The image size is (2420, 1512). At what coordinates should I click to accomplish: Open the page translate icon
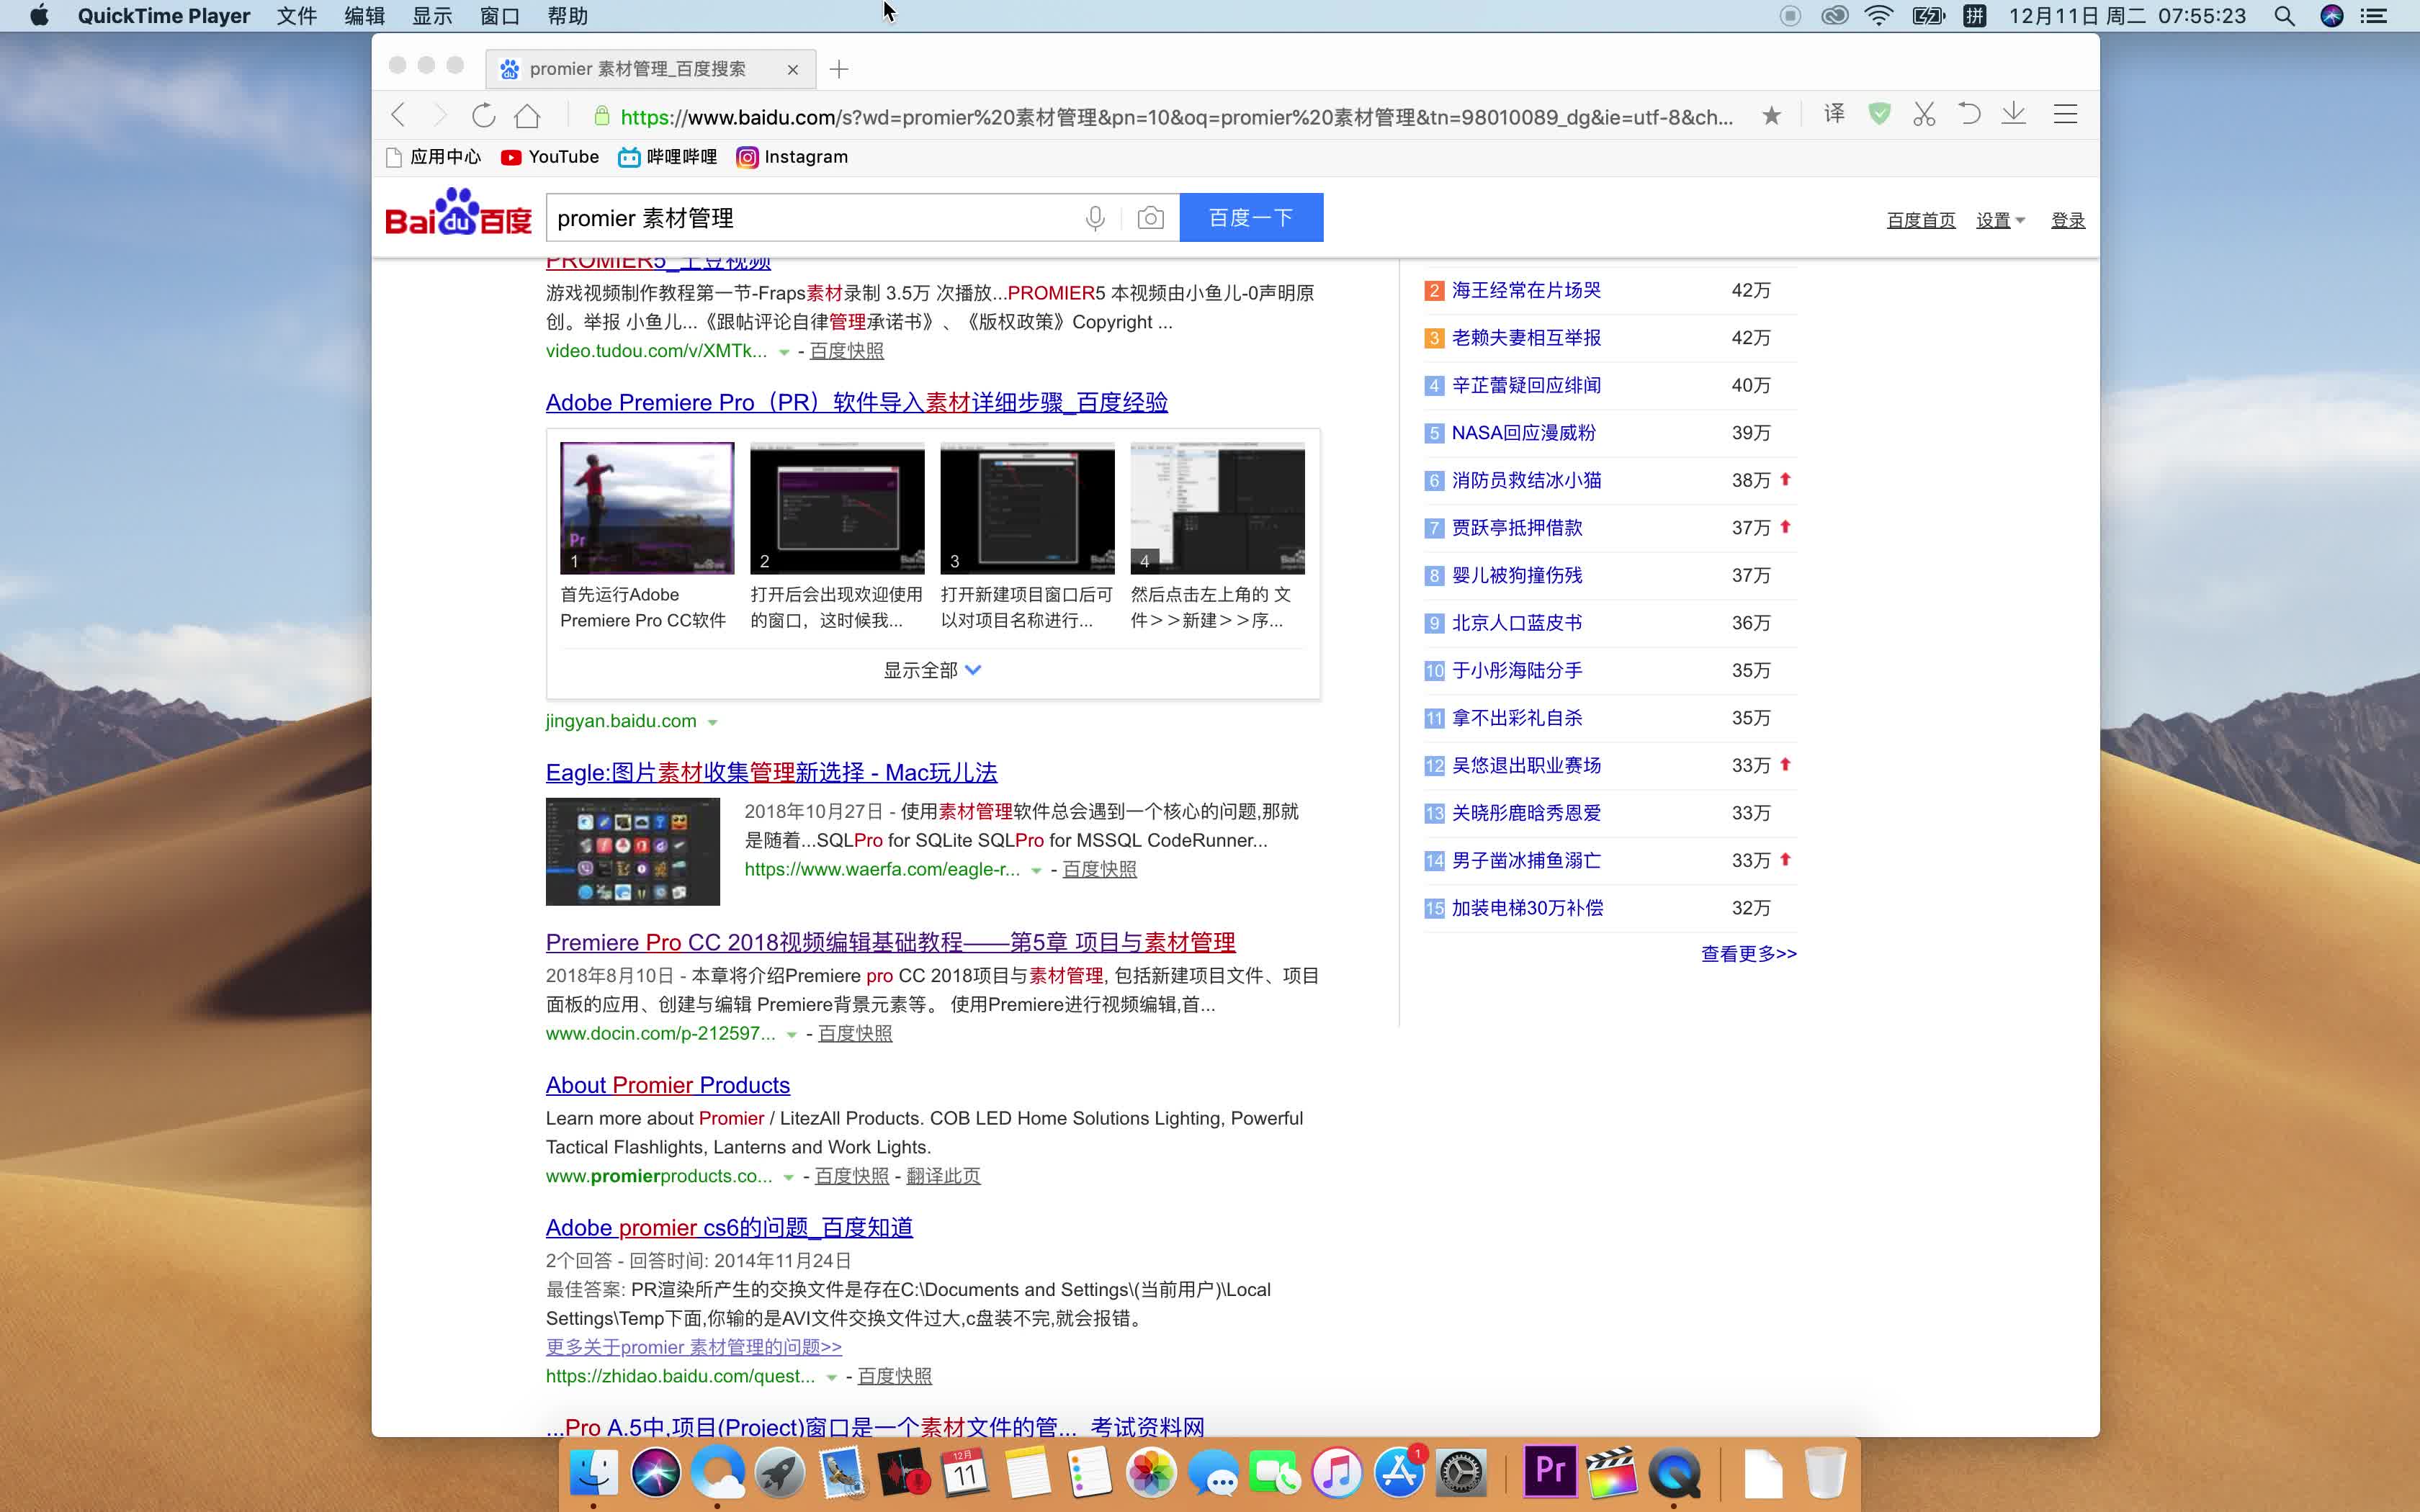coord(1834,114)
